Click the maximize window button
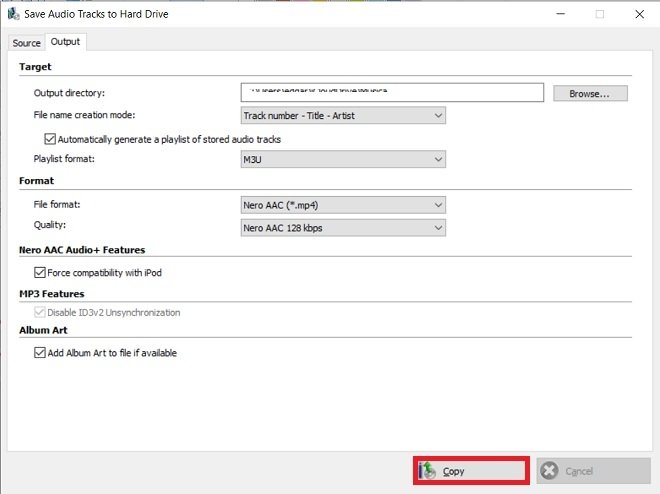660x494 pixels. [x=600, y=14]
